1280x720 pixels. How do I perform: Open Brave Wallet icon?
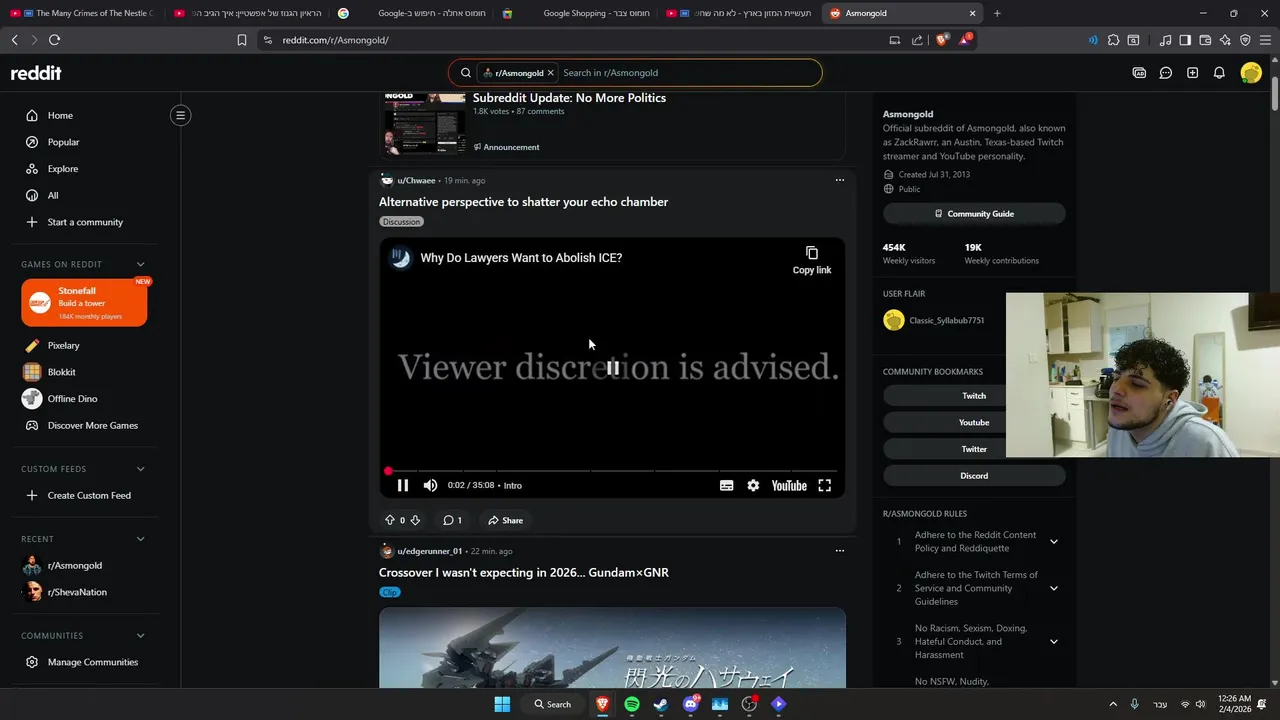pyautogui.click(x=1205, y=40)
